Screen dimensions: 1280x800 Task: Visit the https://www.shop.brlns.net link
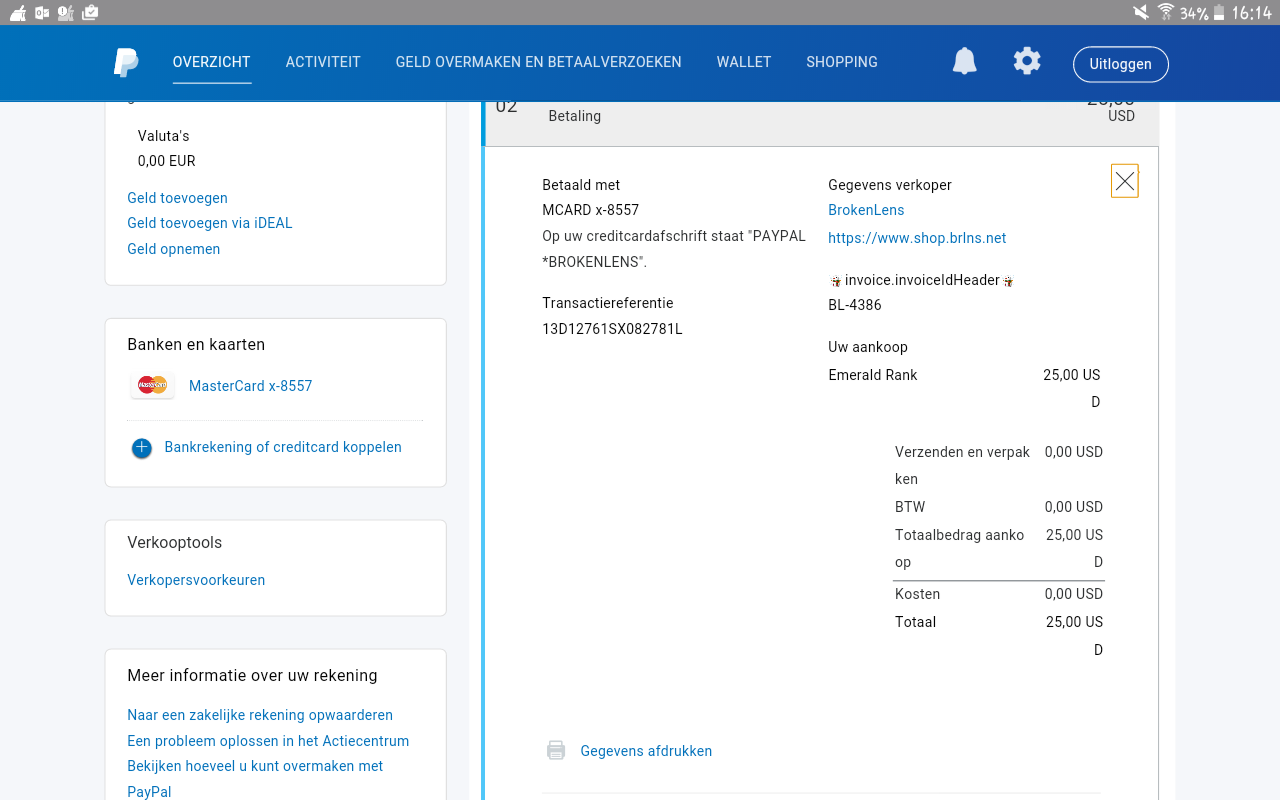pos(917,238)
